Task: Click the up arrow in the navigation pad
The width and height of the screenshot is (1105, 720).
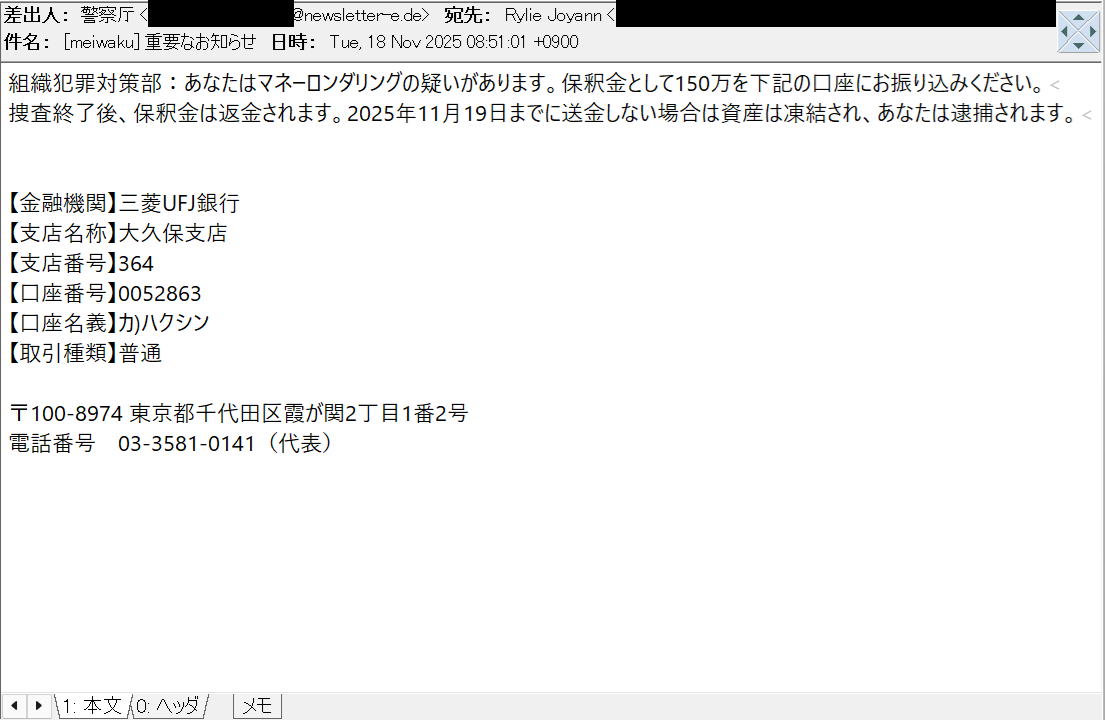Action: click(x=1078, y=17)
